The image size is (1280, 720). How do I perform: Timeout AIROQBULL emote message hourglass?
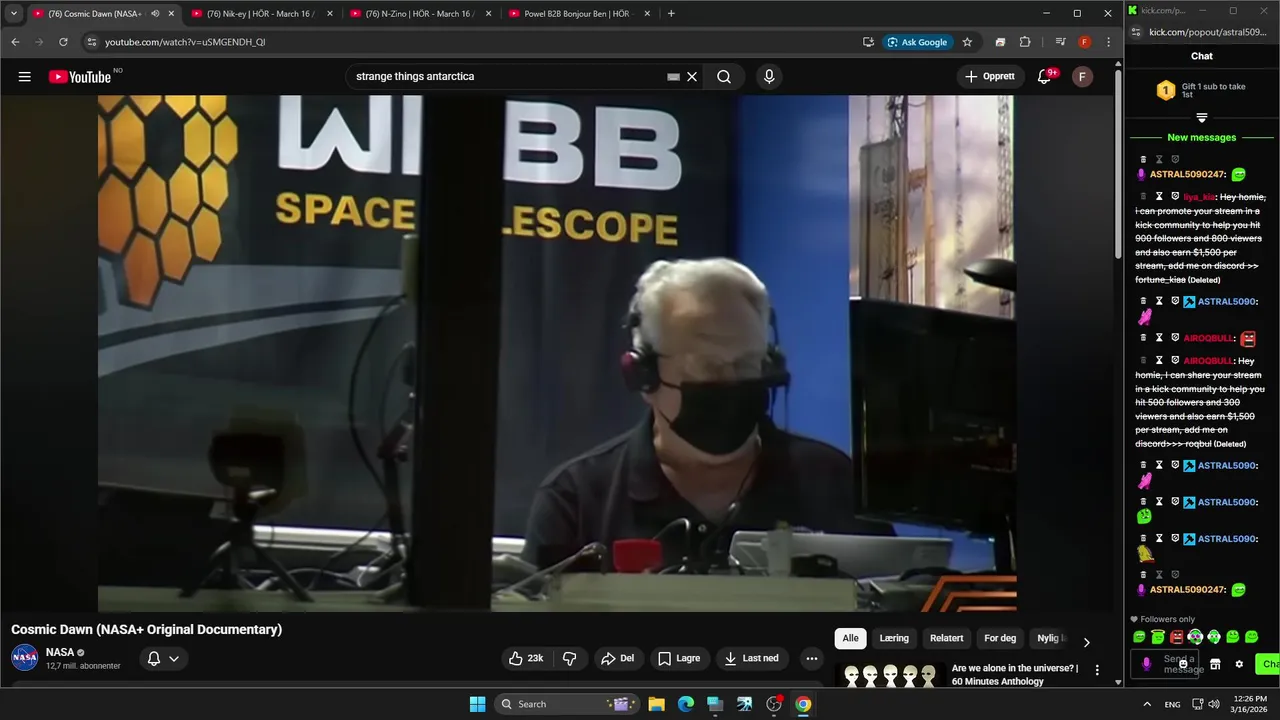tap(1160, 337)
